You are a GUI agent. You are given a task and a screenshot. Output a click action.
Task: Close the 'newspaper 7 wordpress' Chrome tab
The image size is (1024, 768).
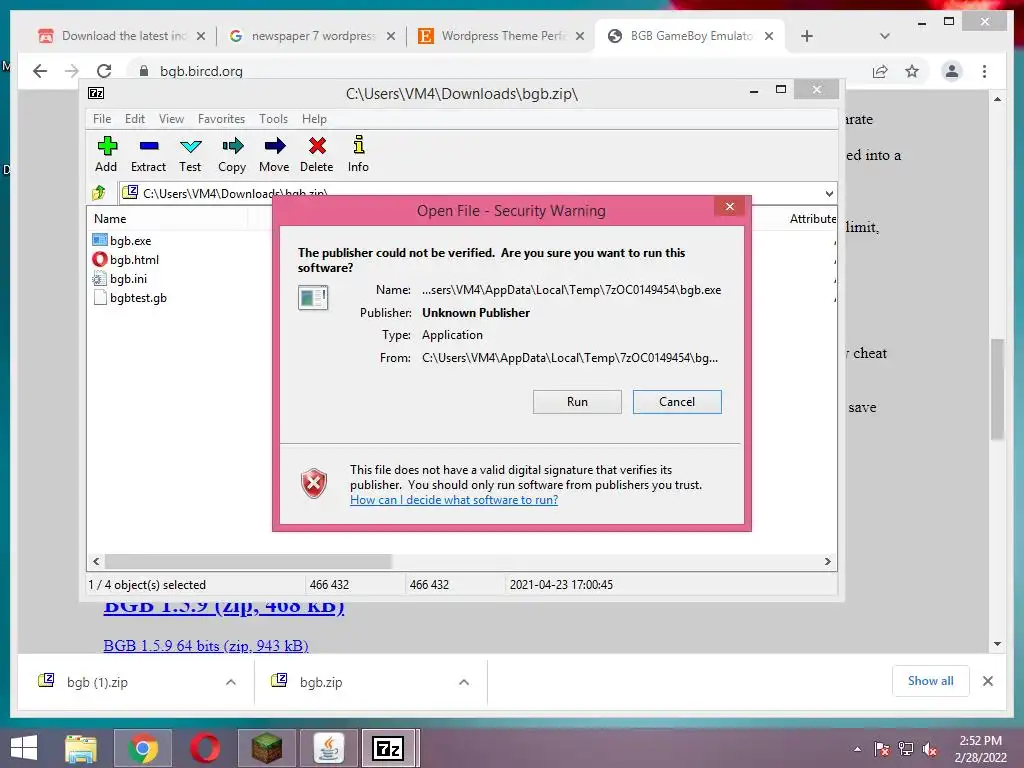(391, 36)
